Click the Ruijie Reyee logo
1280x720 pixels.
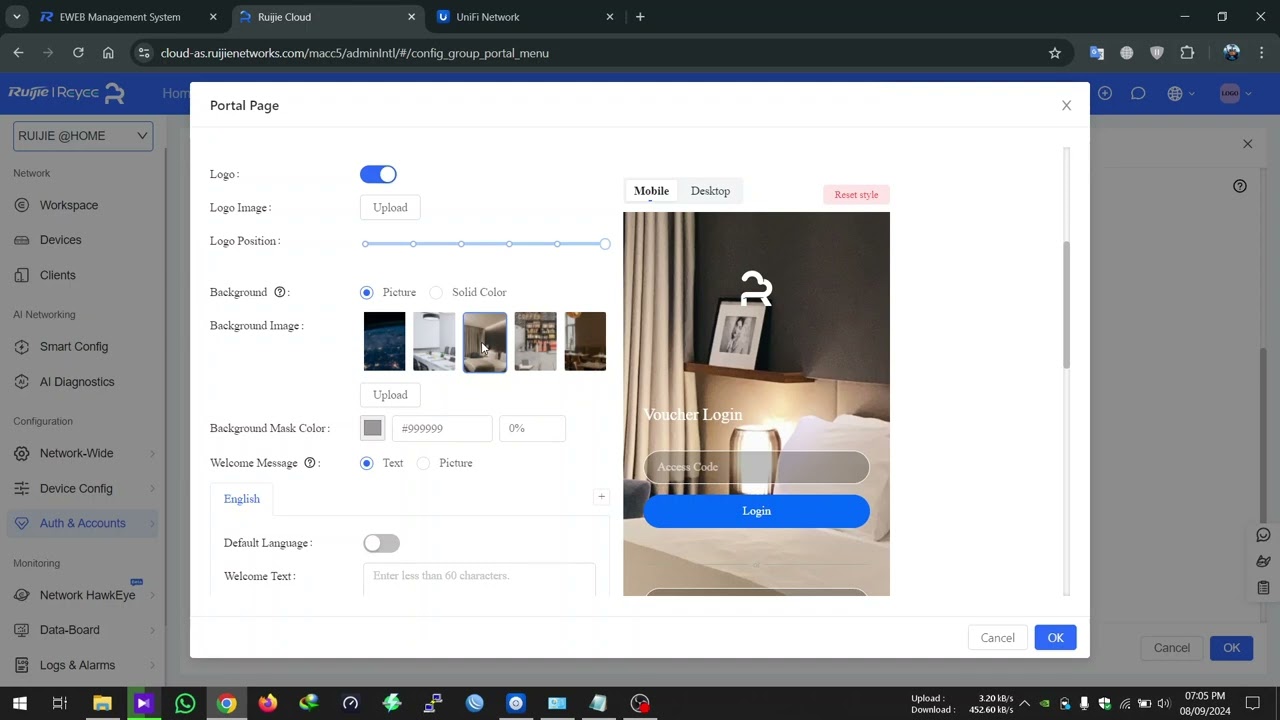pyautogui.click(x=67, y=93)
